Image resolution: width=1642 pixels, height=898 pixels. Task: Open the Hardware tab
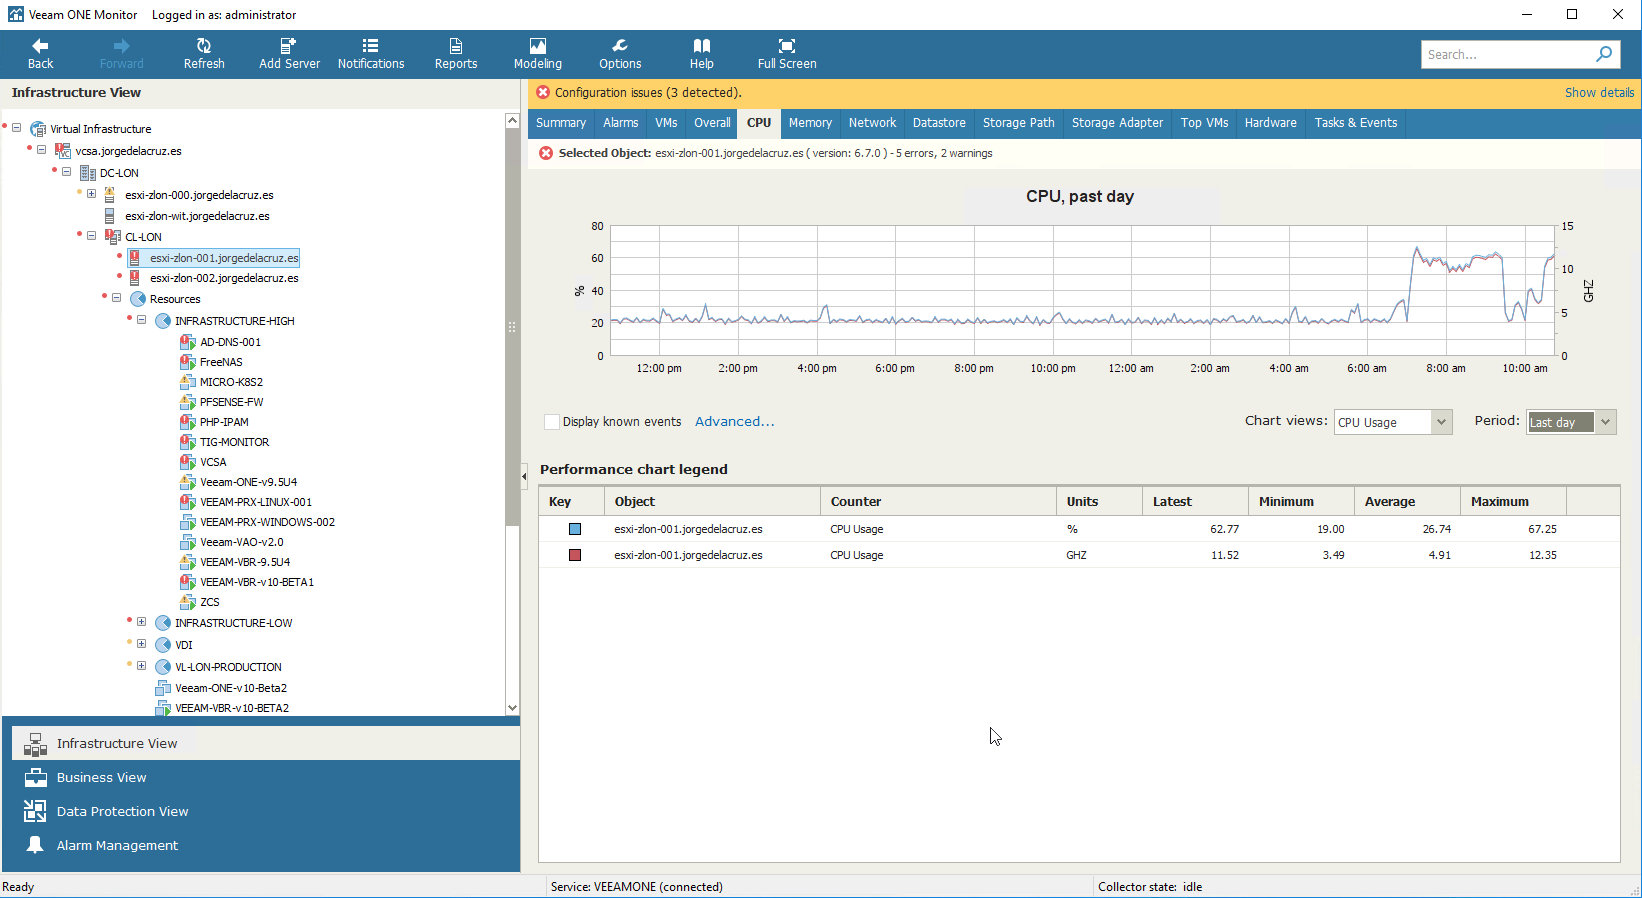[1270, 123]
